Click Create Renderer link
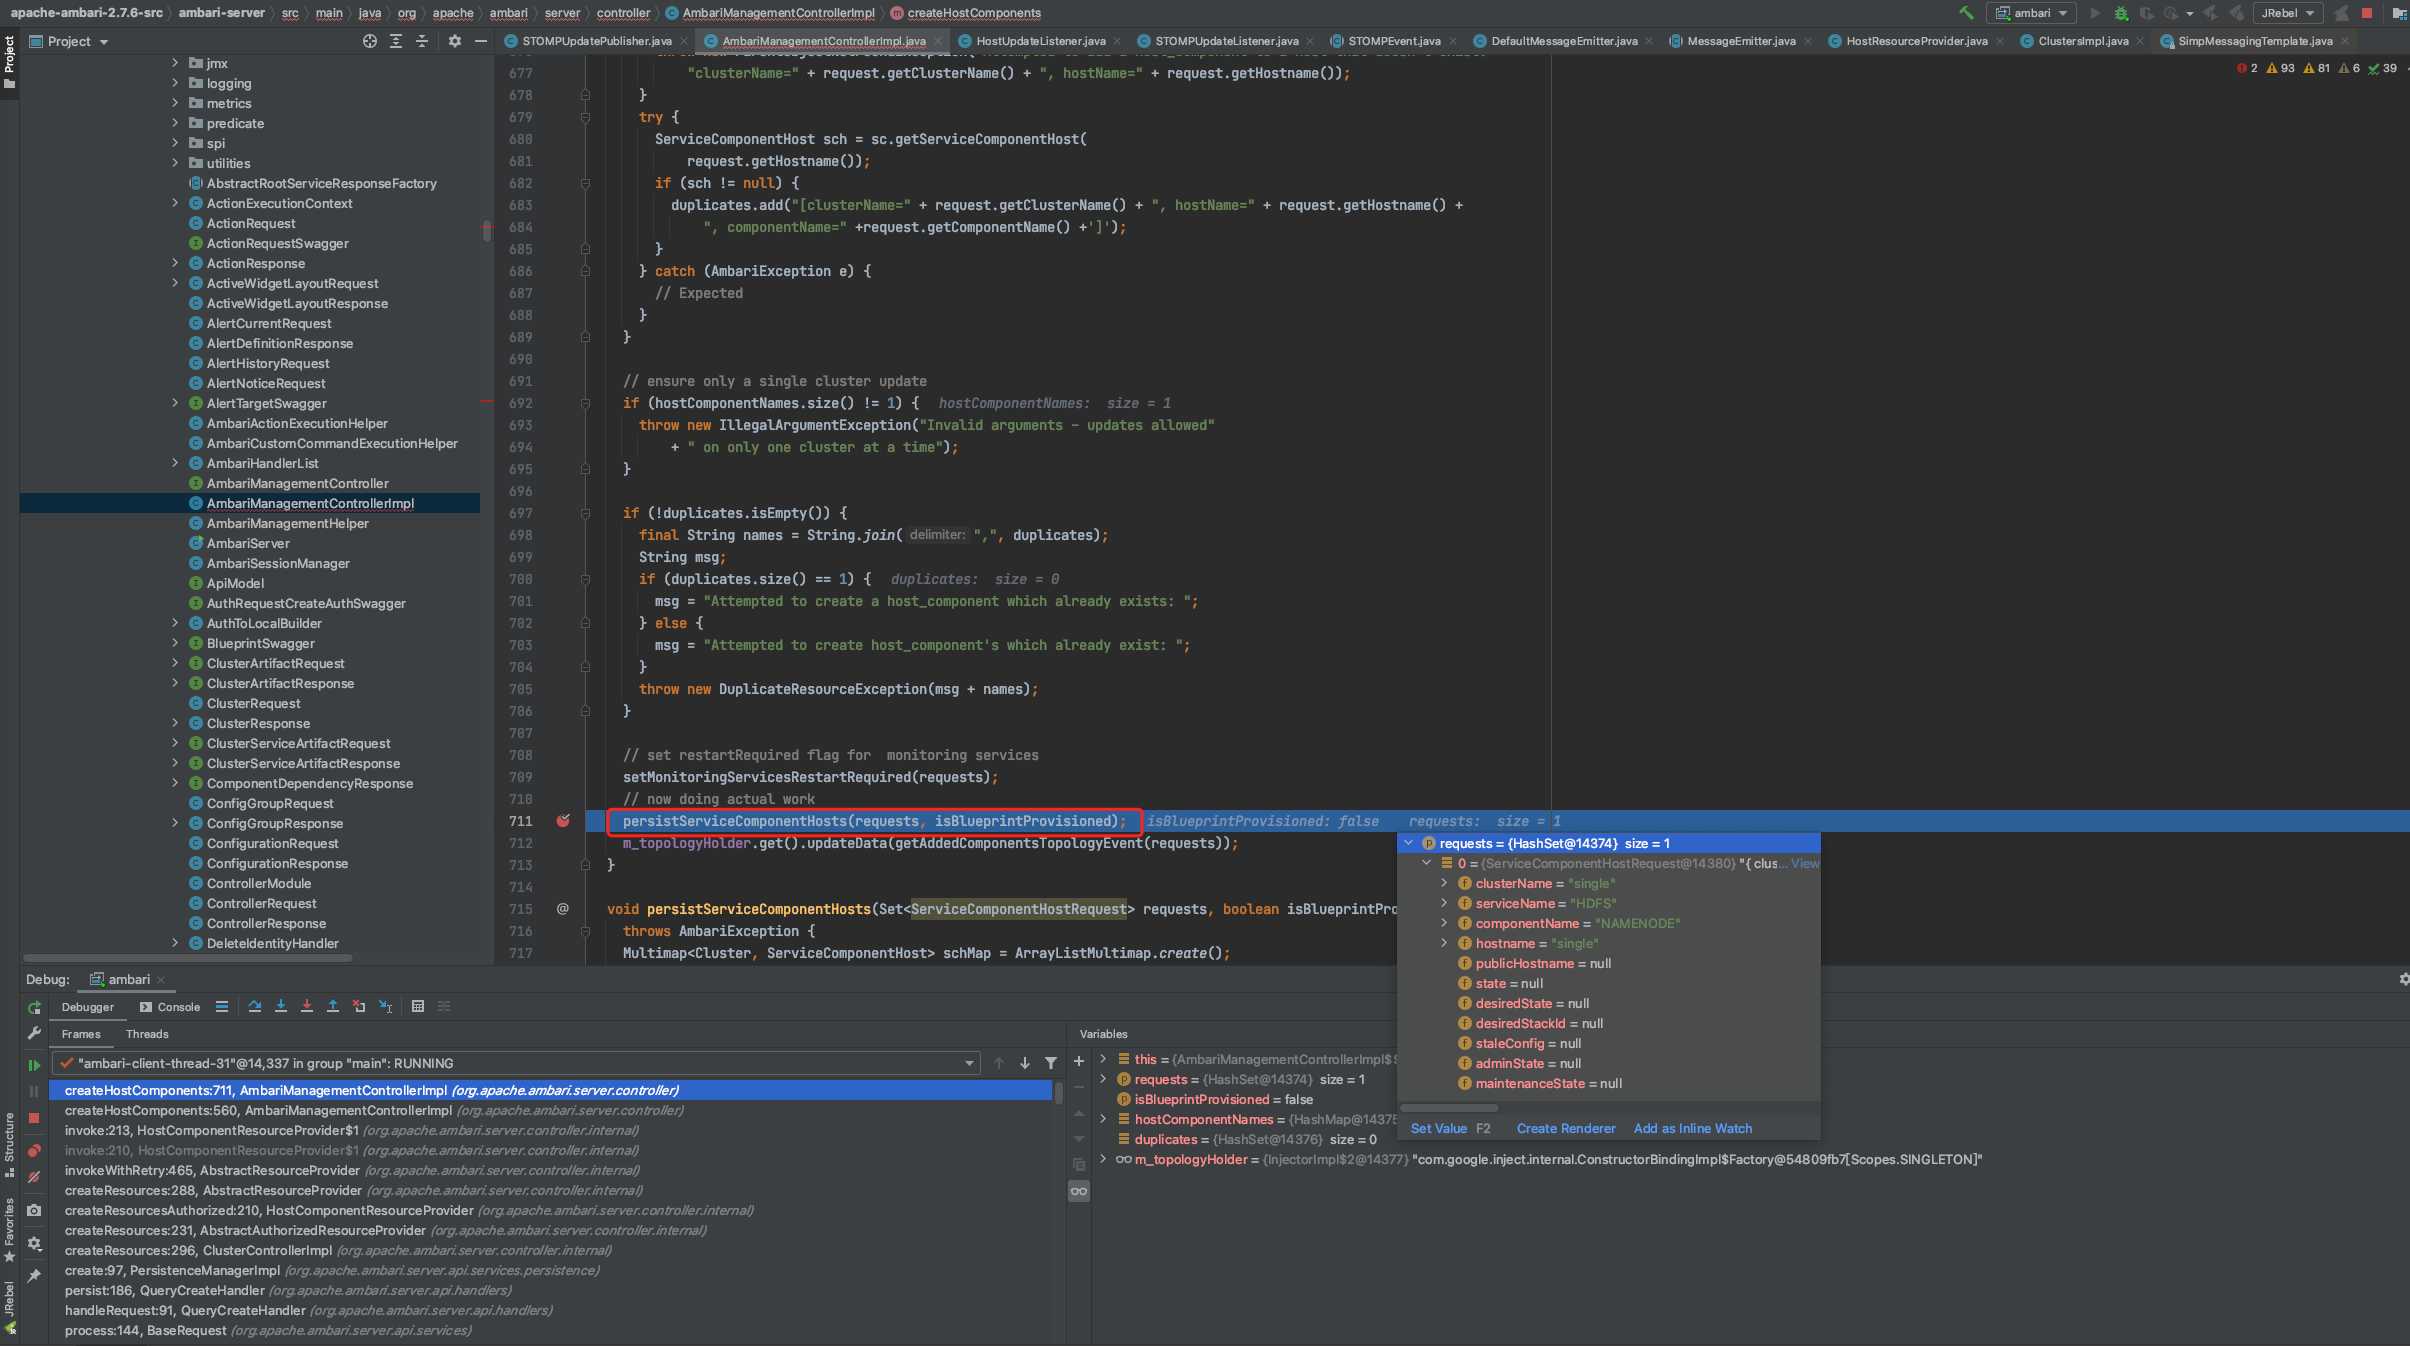Image resolution: width=2410 pixels, height=1346 pixels. tap(1566, 1128)
